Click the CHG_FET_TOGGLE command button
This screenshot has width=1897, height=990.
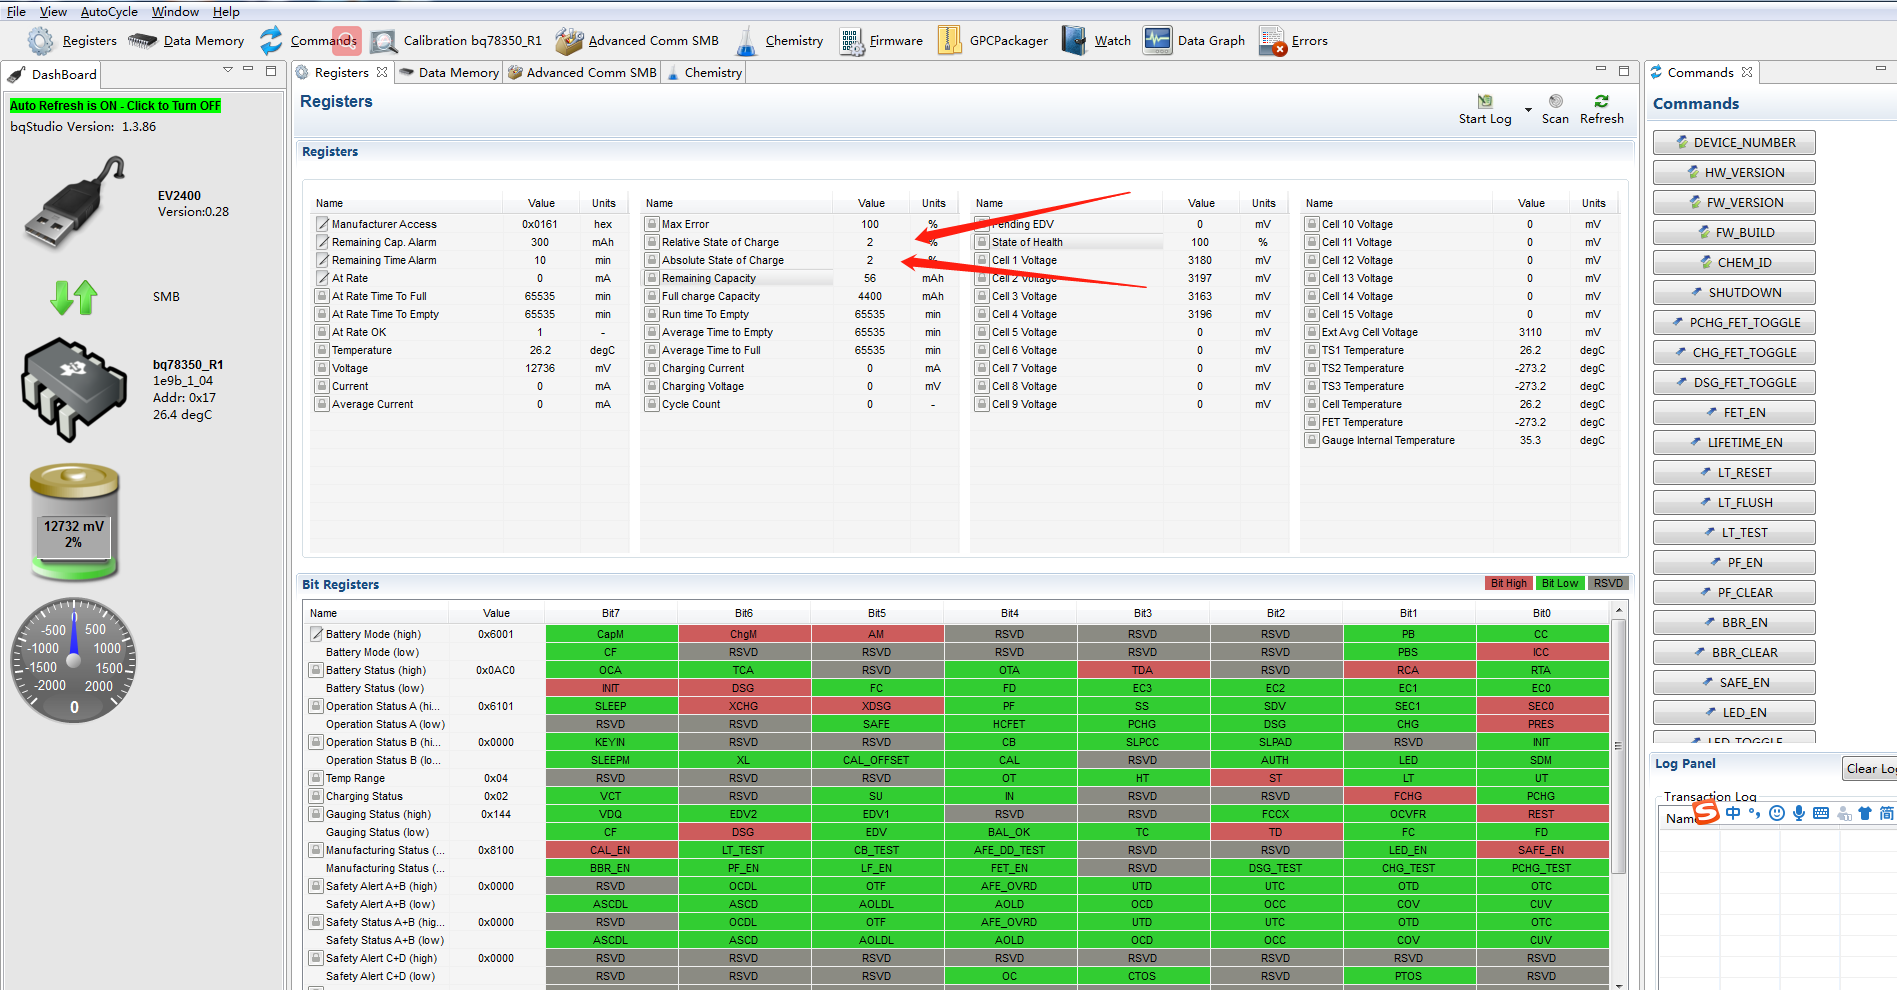1734,352
